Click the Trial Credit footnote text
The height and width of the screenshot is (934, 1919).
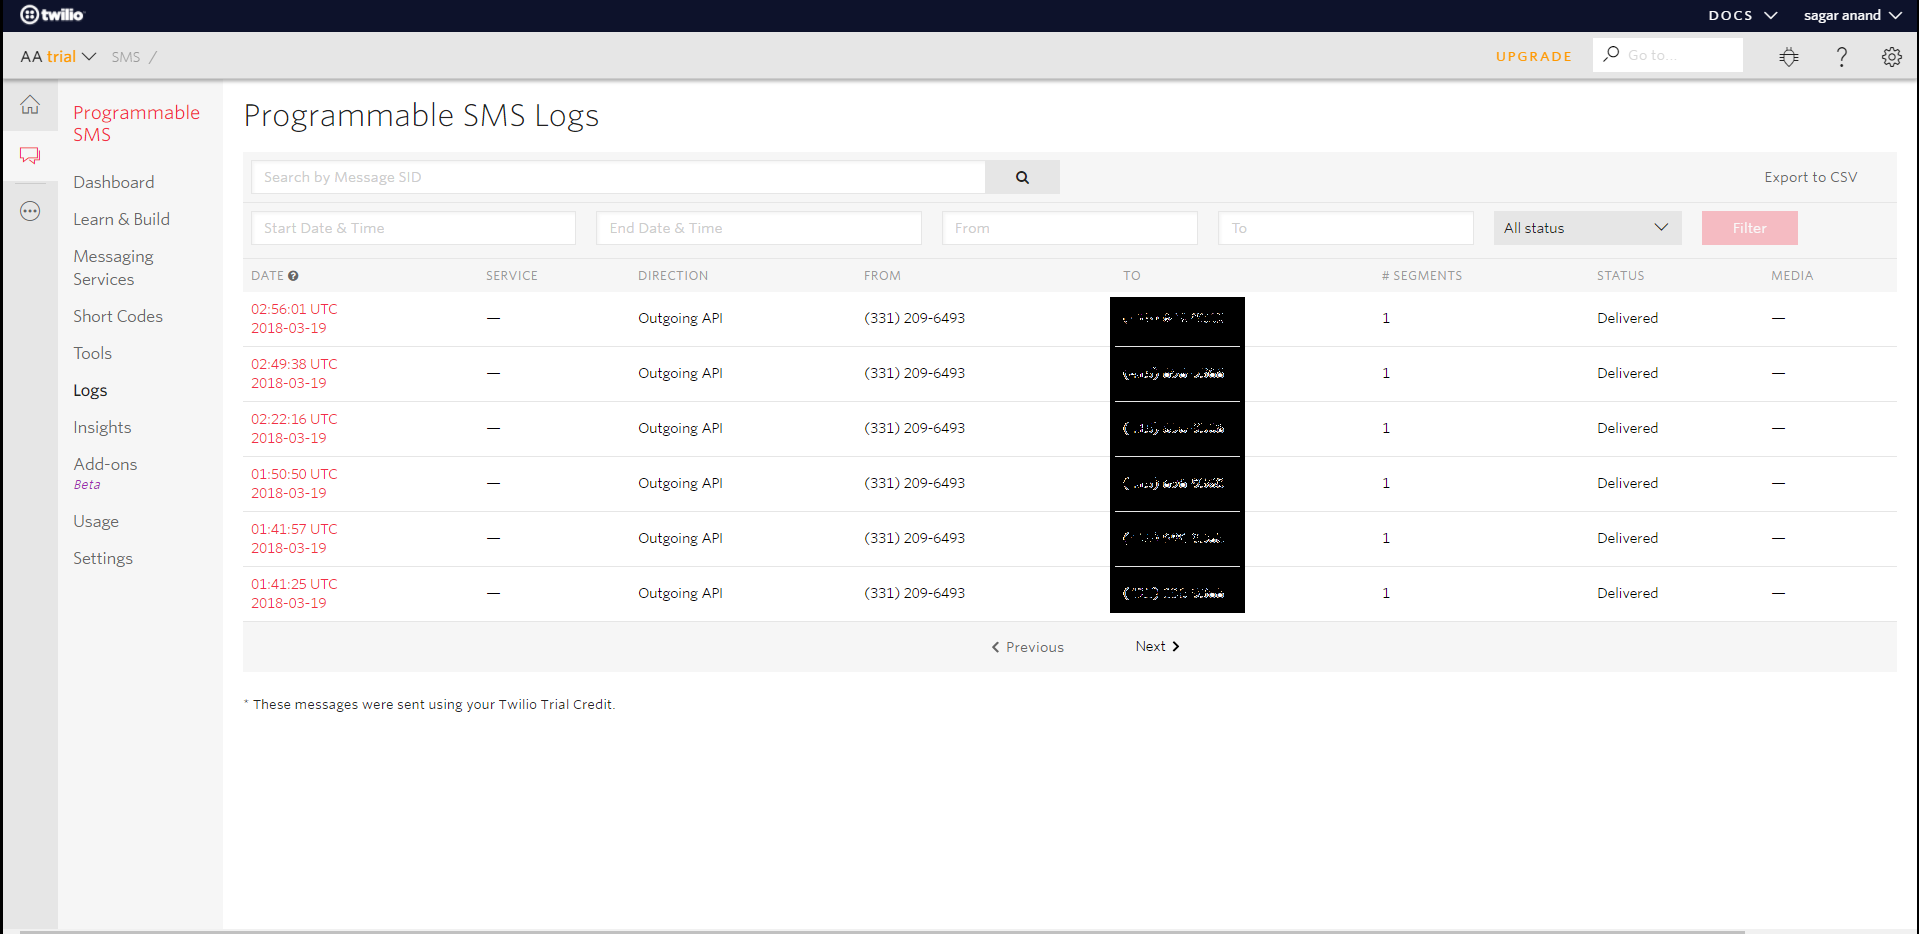[429, 704]
